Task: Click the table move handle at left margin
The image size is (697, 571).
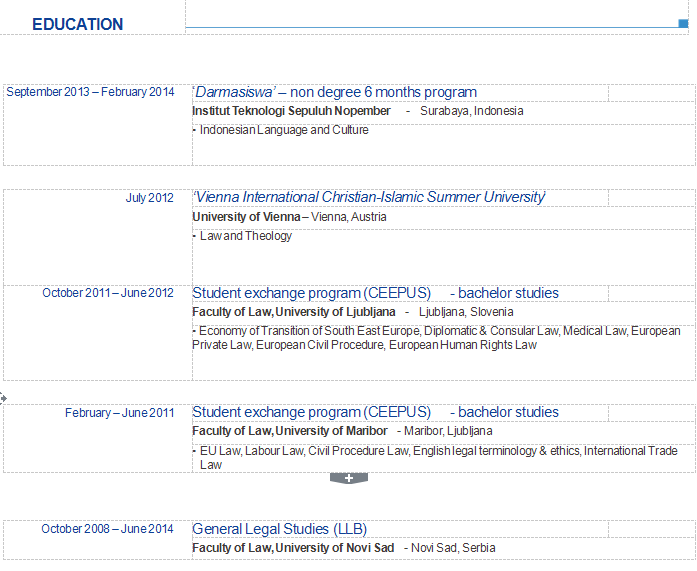Action: tap(3, 398)
